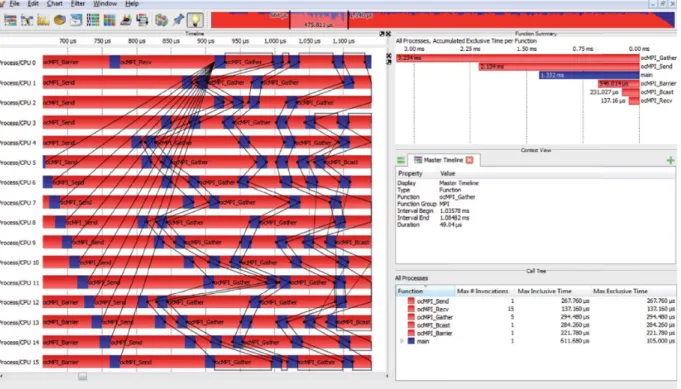Undock the Timeline panel with arrow icon
Screen dimensions: 681x389
point(382,33)
